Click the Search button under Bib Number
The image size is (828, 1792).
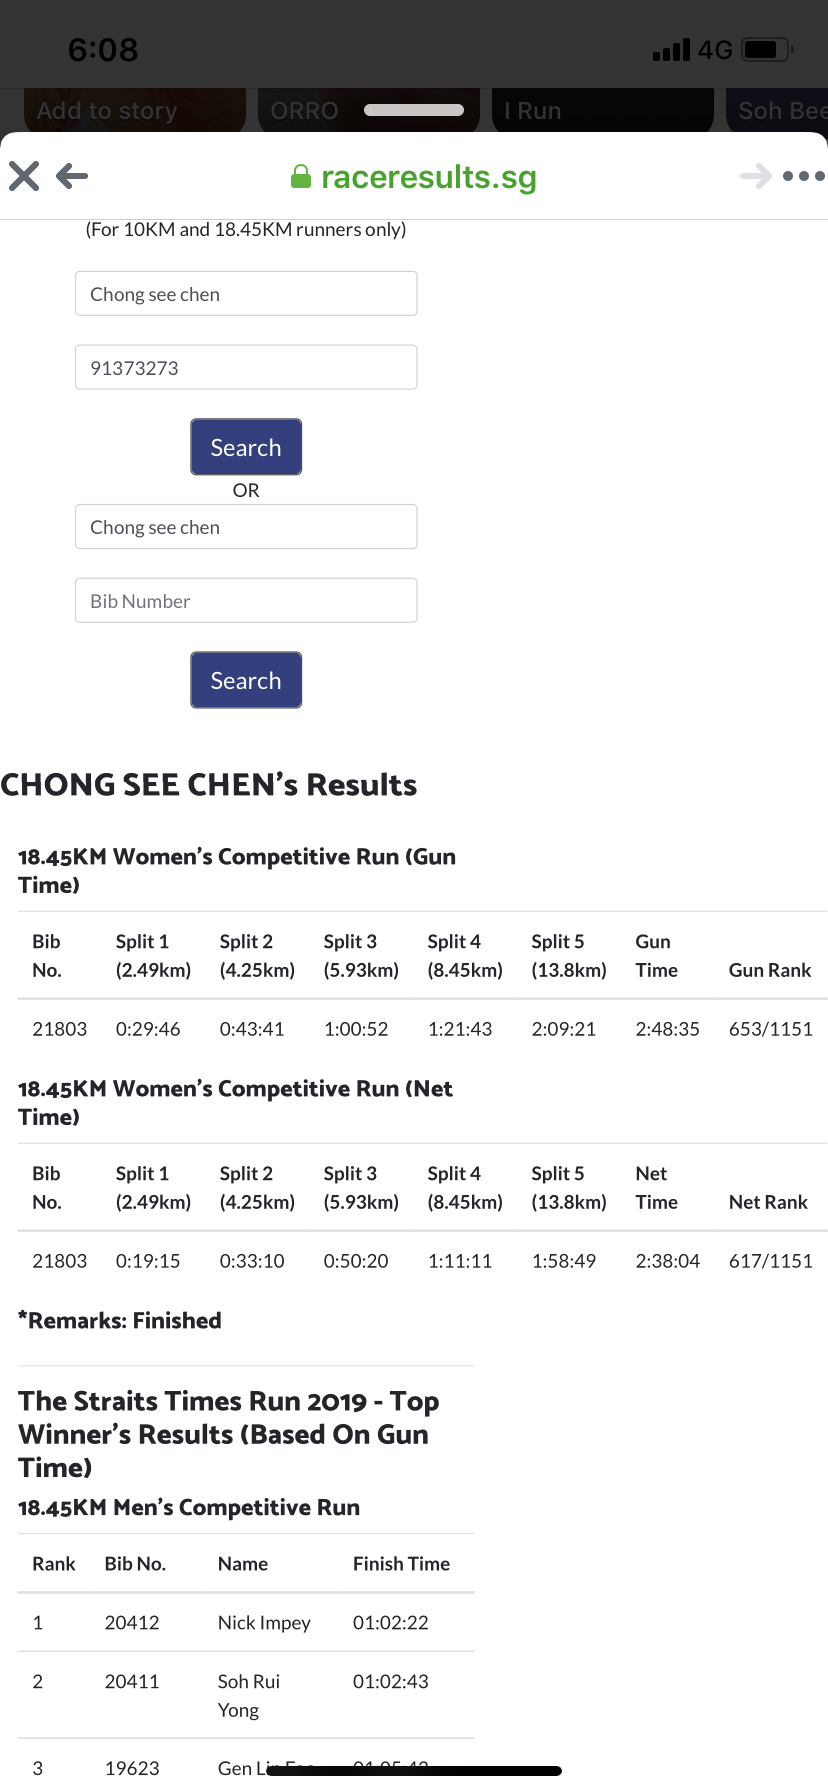[x=246, y=680]
